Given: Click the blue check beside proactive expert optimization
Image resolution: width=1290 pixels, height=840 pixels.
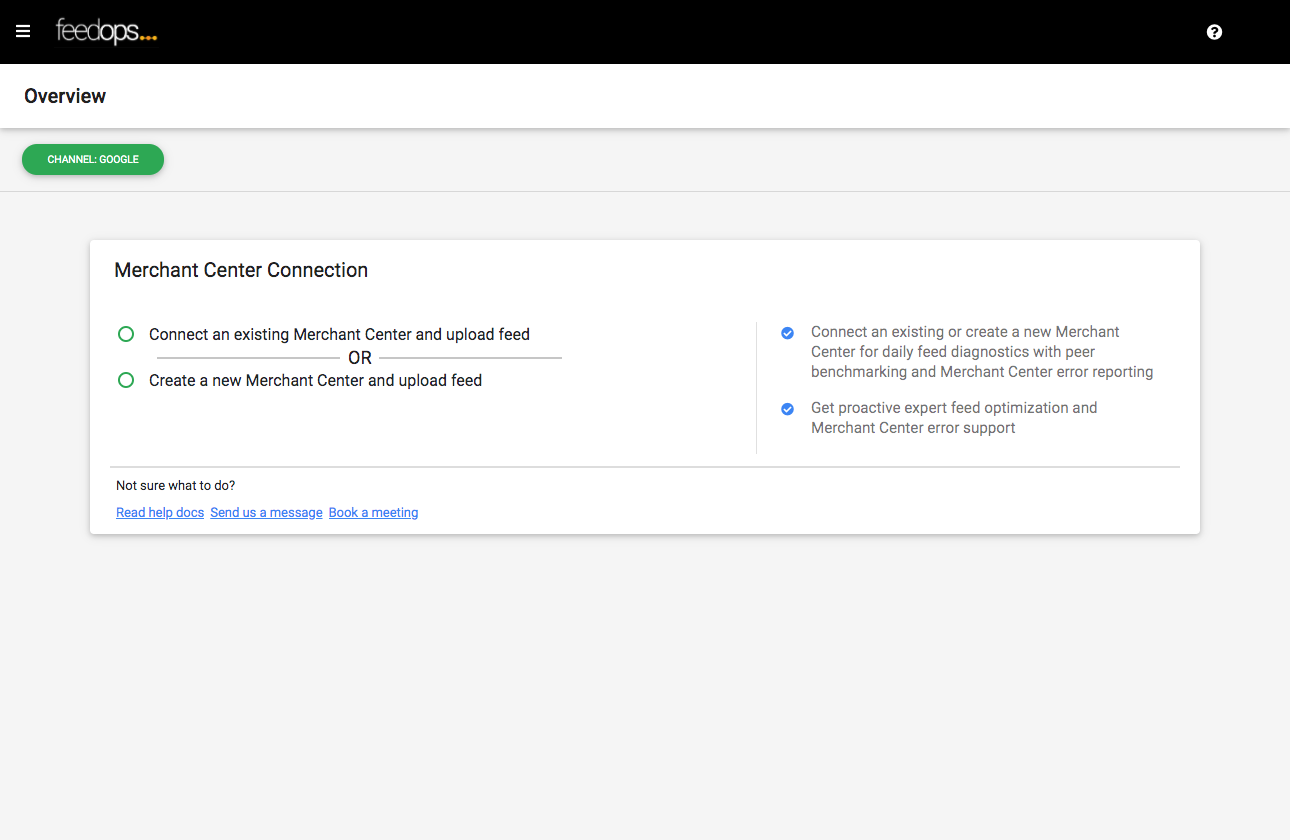Looking at the screenshot, I should click(788, 409).
